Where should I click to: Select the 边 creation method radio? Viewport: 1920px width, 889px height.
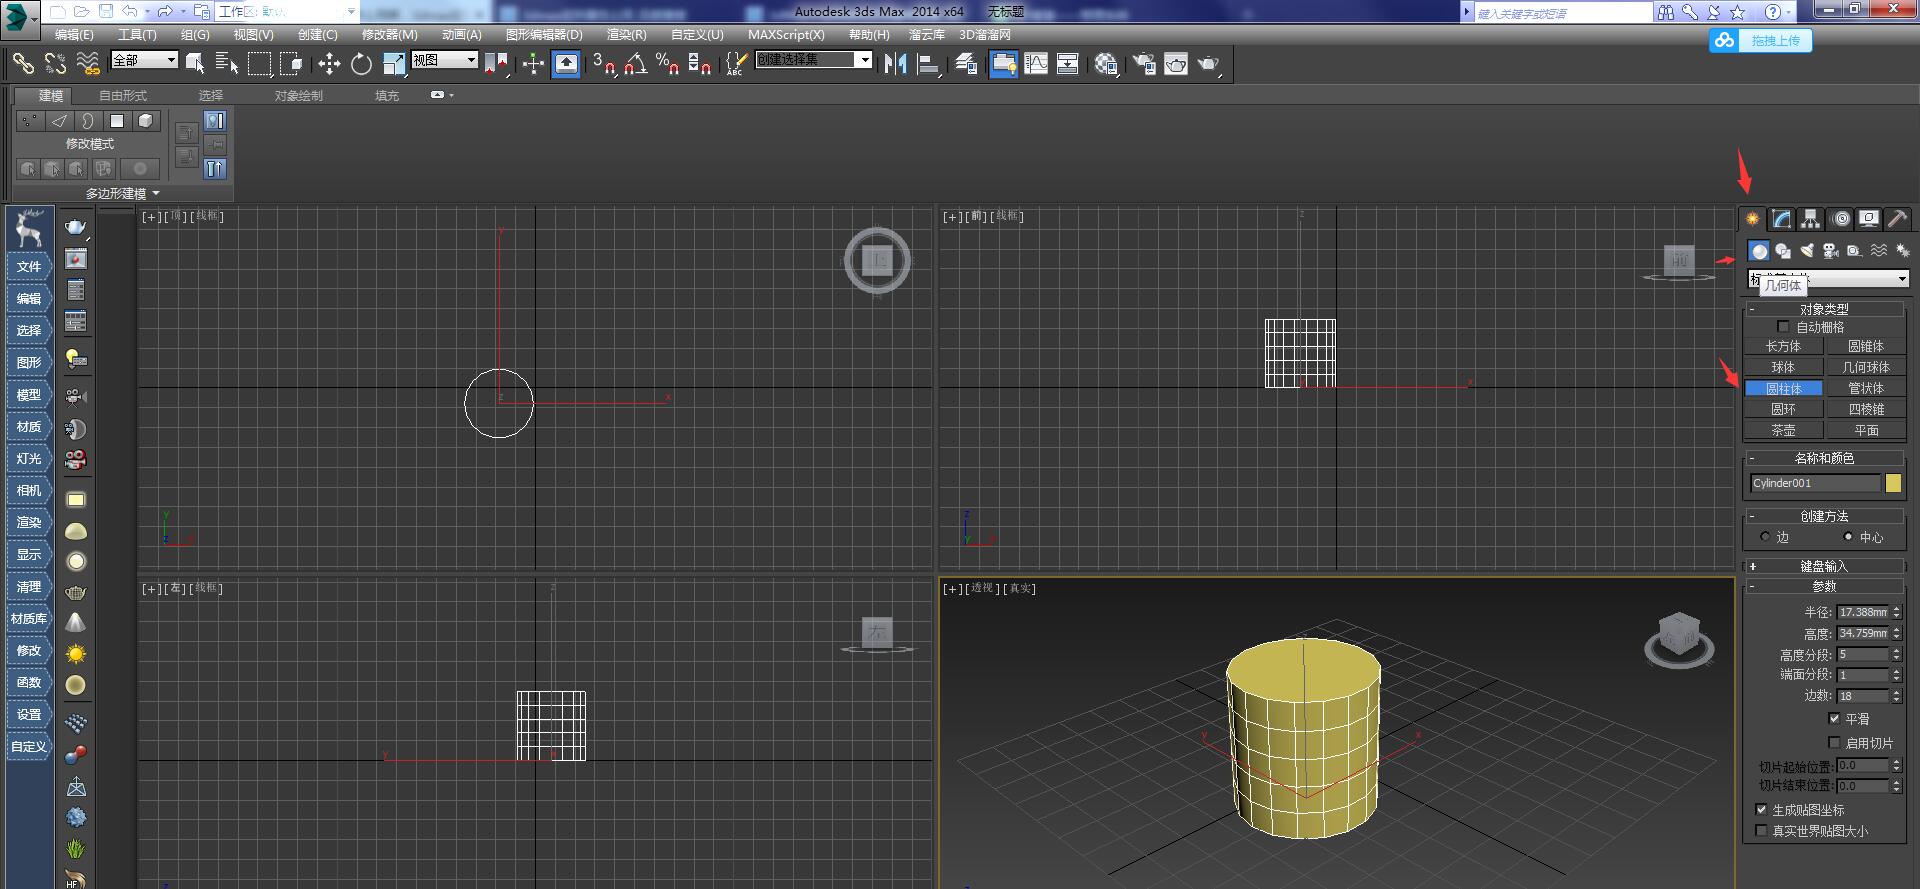tap(1765, 537)
